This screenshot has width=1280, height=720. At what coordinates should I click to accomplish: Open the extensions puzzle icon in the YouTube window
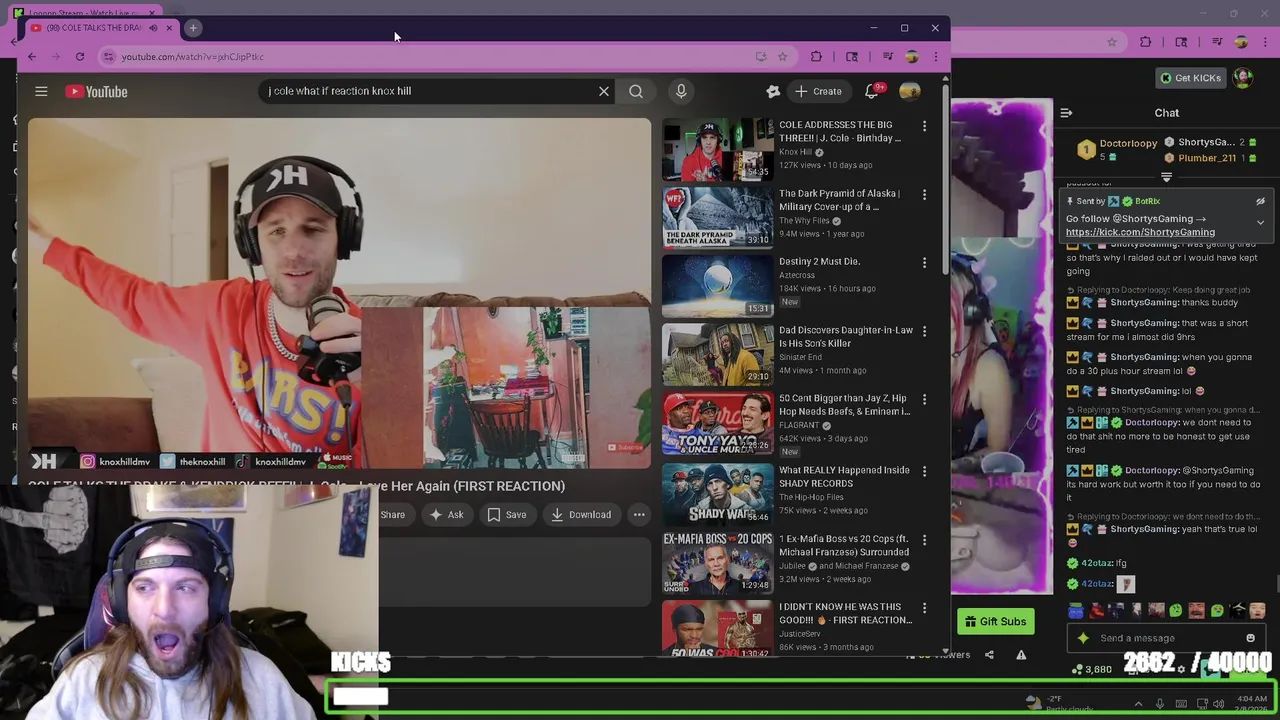(816, 56)
